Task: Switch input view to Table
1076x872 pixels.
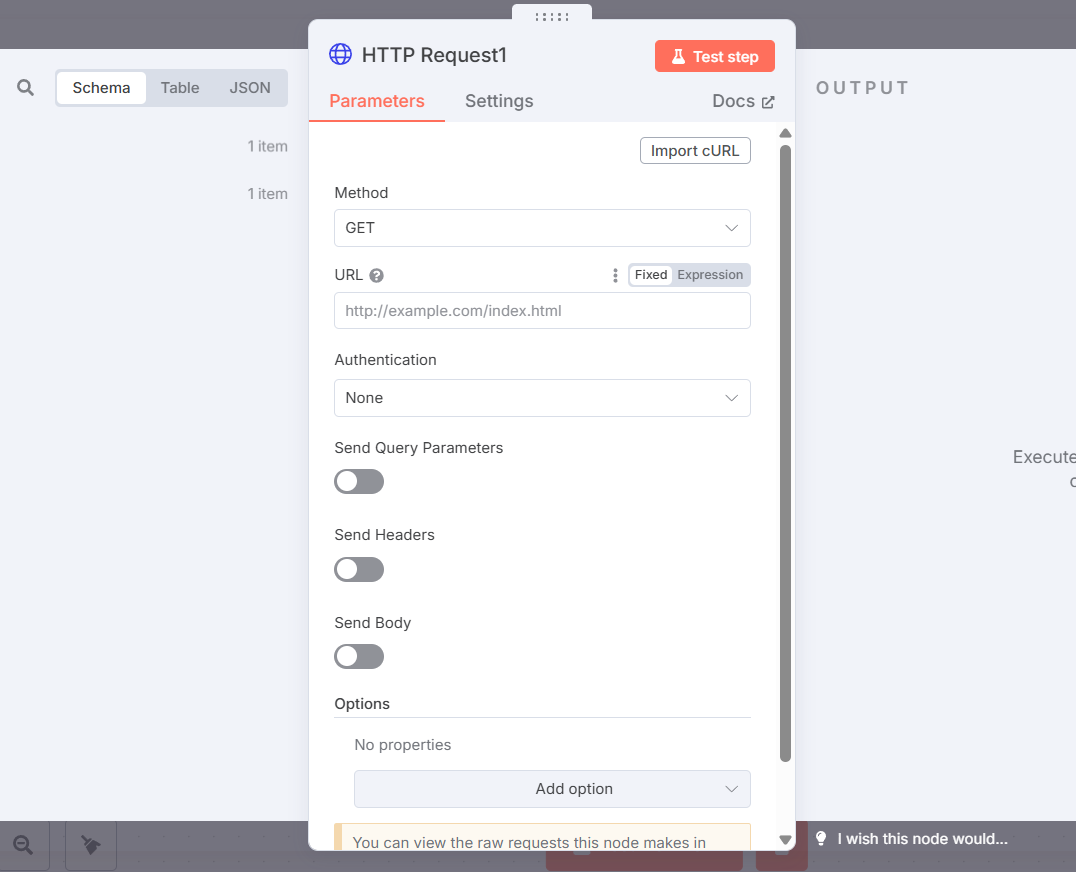Action: click(180, 88)
